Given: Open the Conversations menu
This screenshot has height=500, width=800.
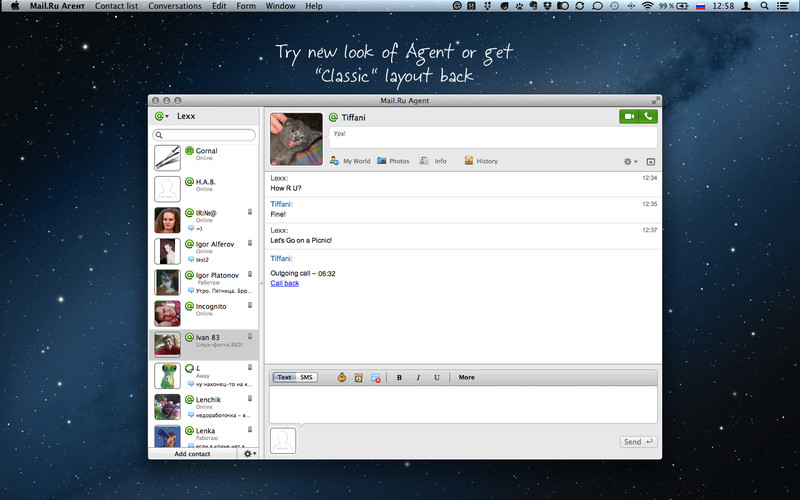Looking at the screenshot, I should point(175,6).
